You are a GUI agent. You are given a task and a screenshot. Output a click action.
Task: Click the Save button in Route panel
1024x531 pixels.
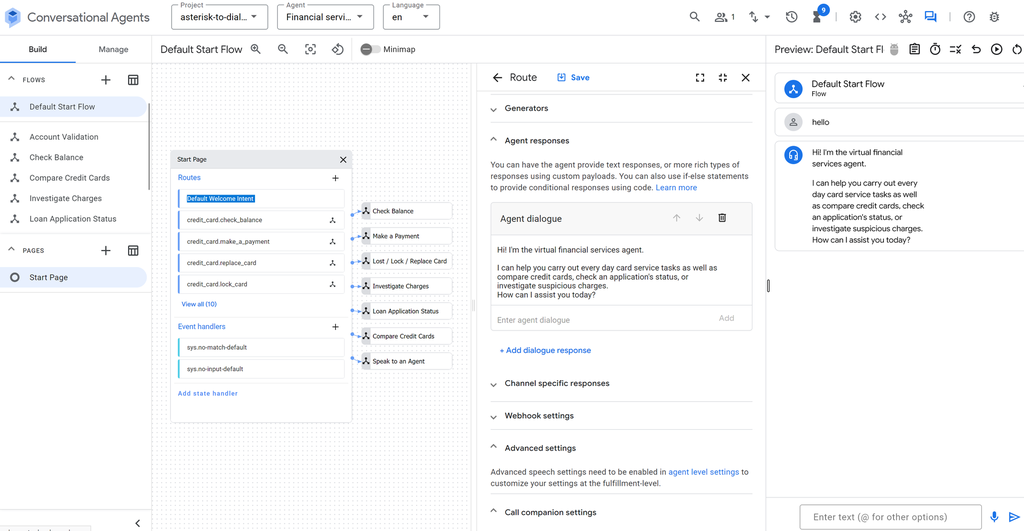coord(573,77)
